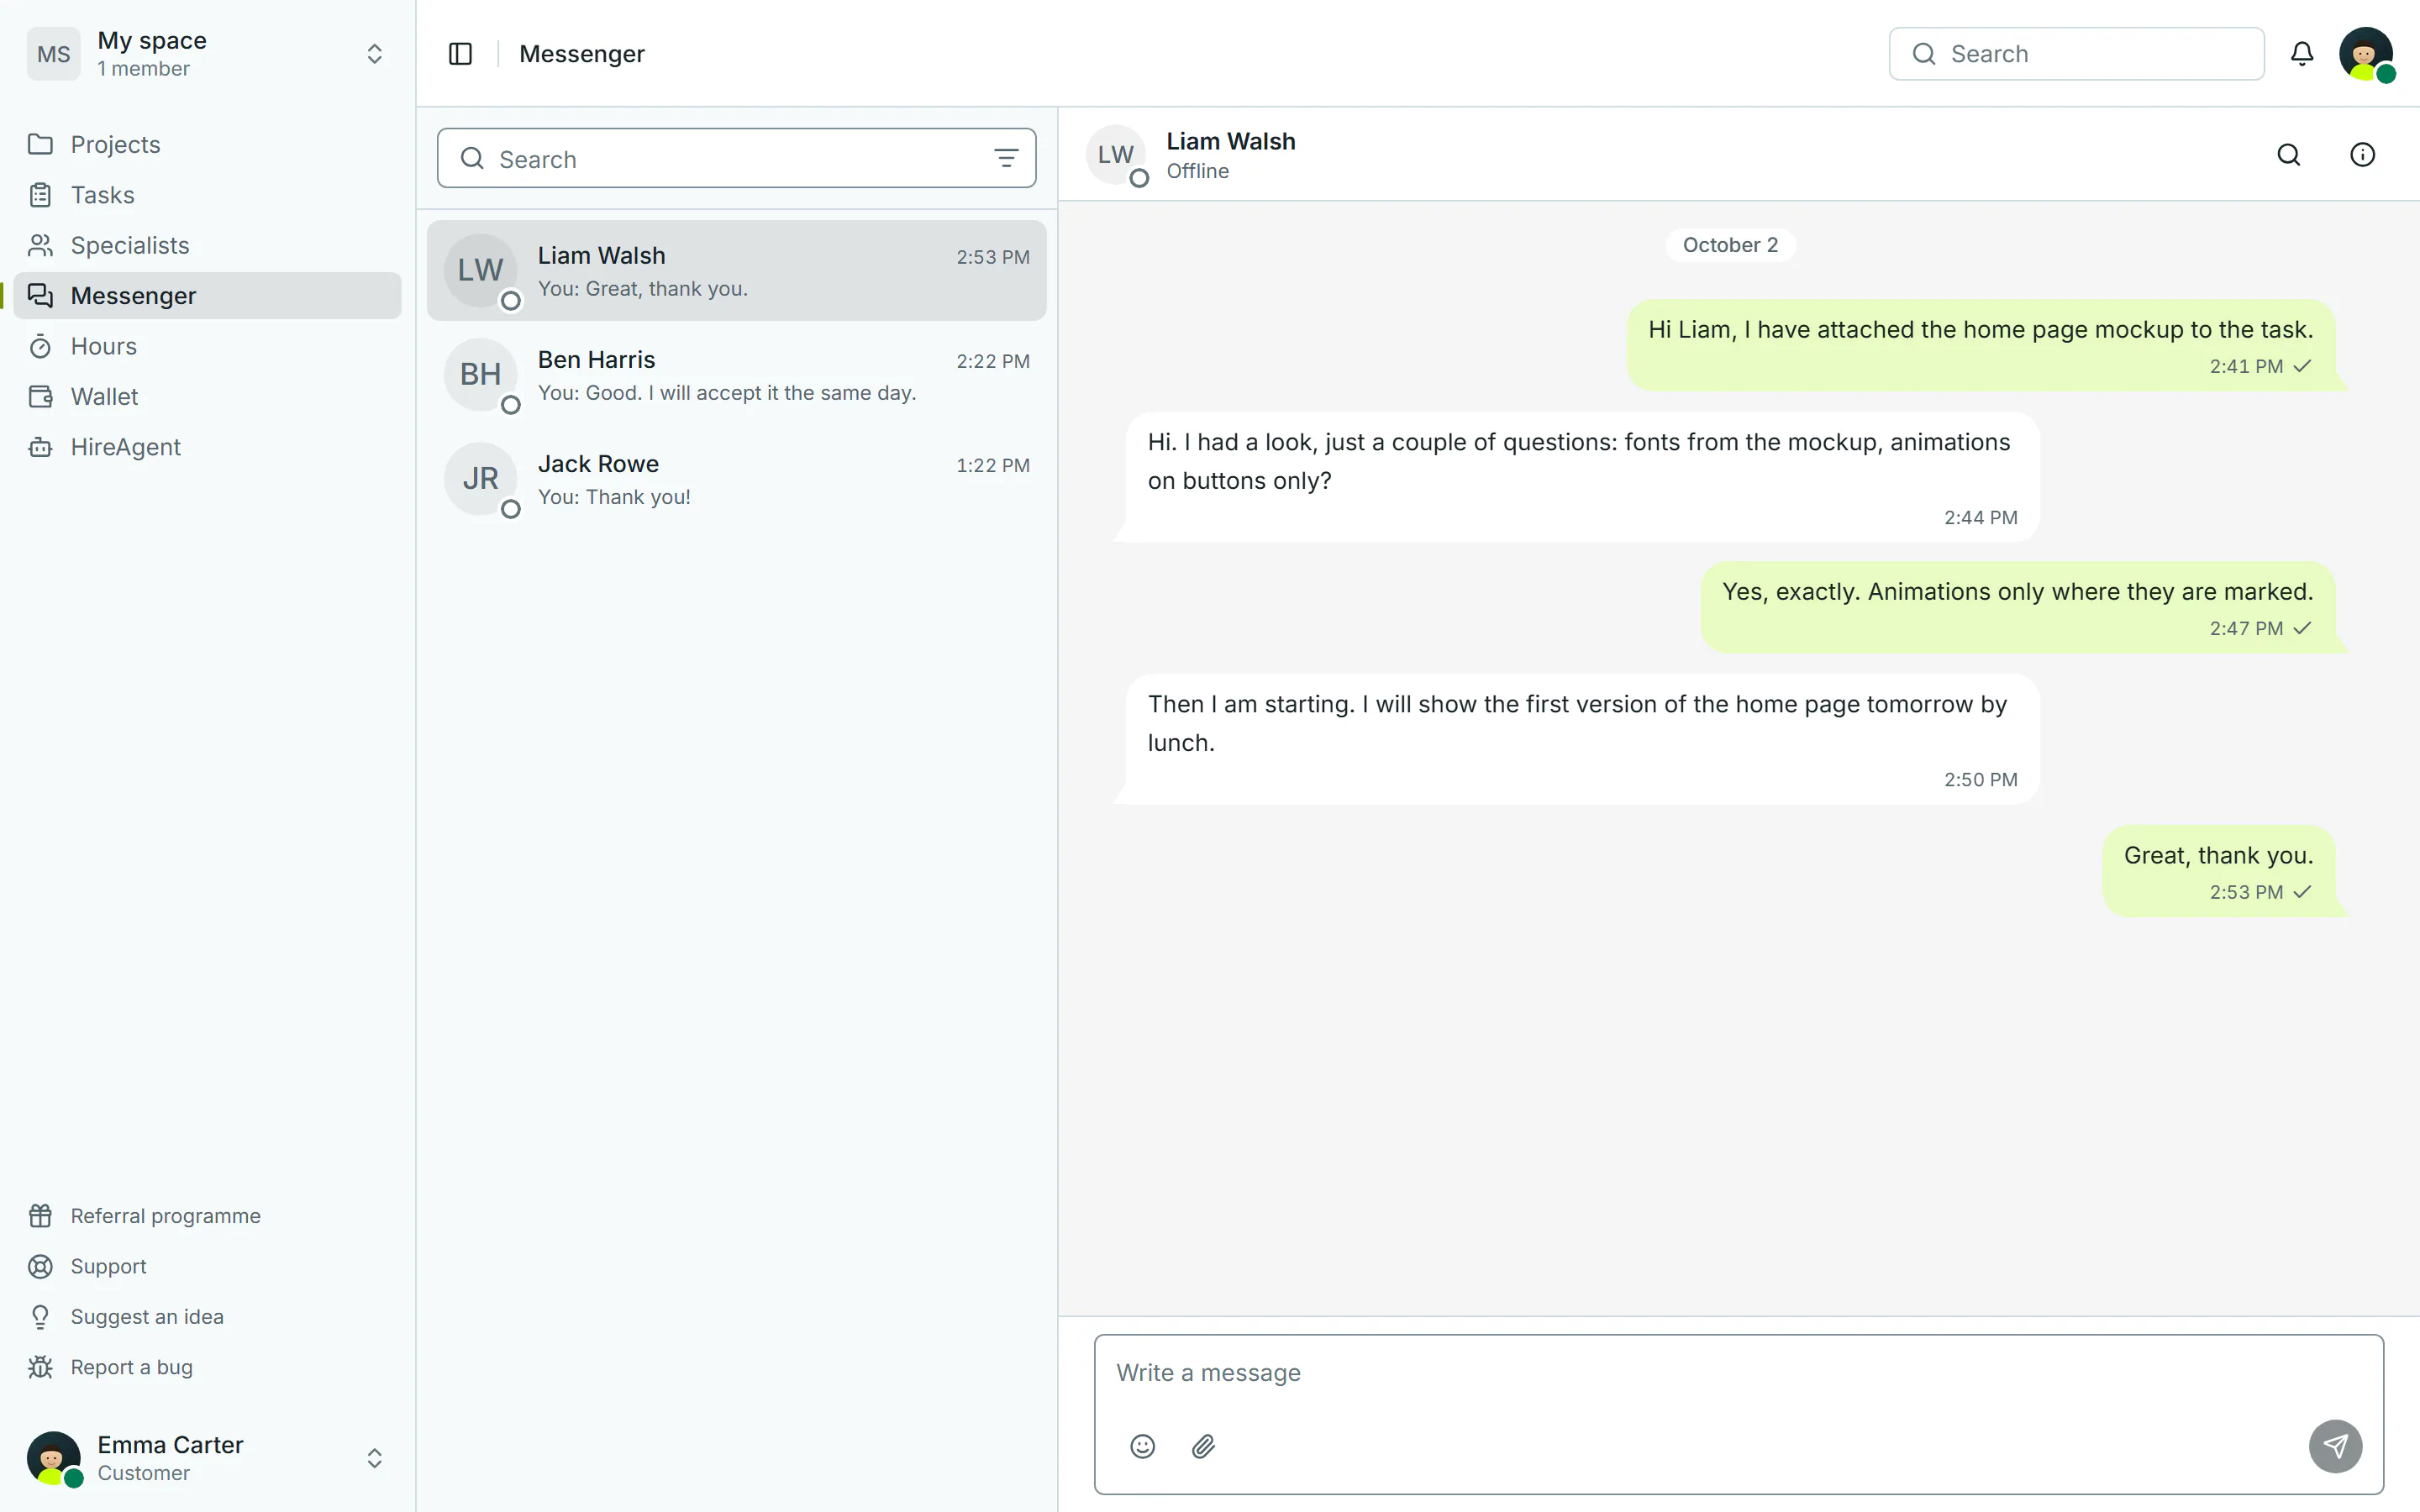This screenshot has width=2420, height=1512.
Task: Open Referral programme link
Action: pos(207,1216)
